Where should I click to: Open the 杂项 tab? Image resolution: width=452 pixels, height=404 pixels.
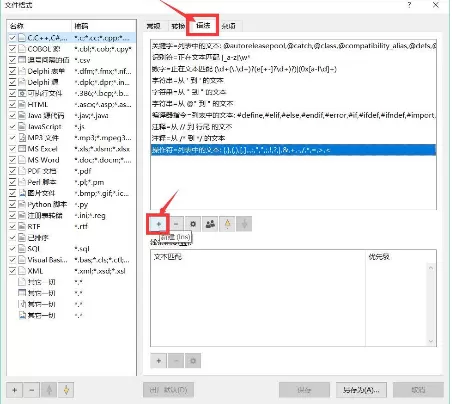(229, 26)
